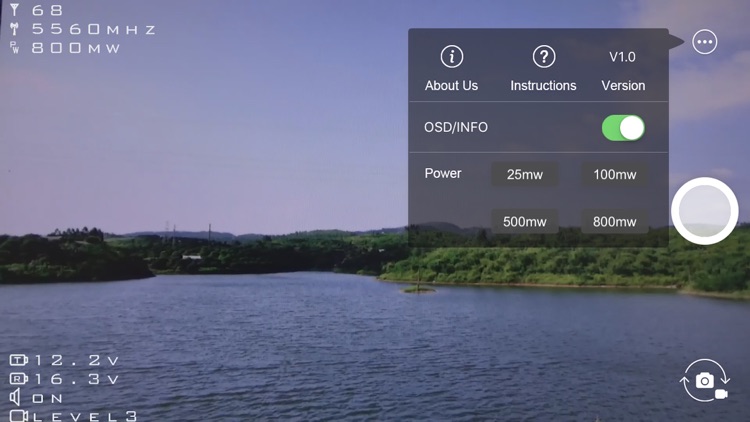This screenshot has width=750, height=422.
Task: Set transmit power to 25mw
Action: click(x=525, y=175)
